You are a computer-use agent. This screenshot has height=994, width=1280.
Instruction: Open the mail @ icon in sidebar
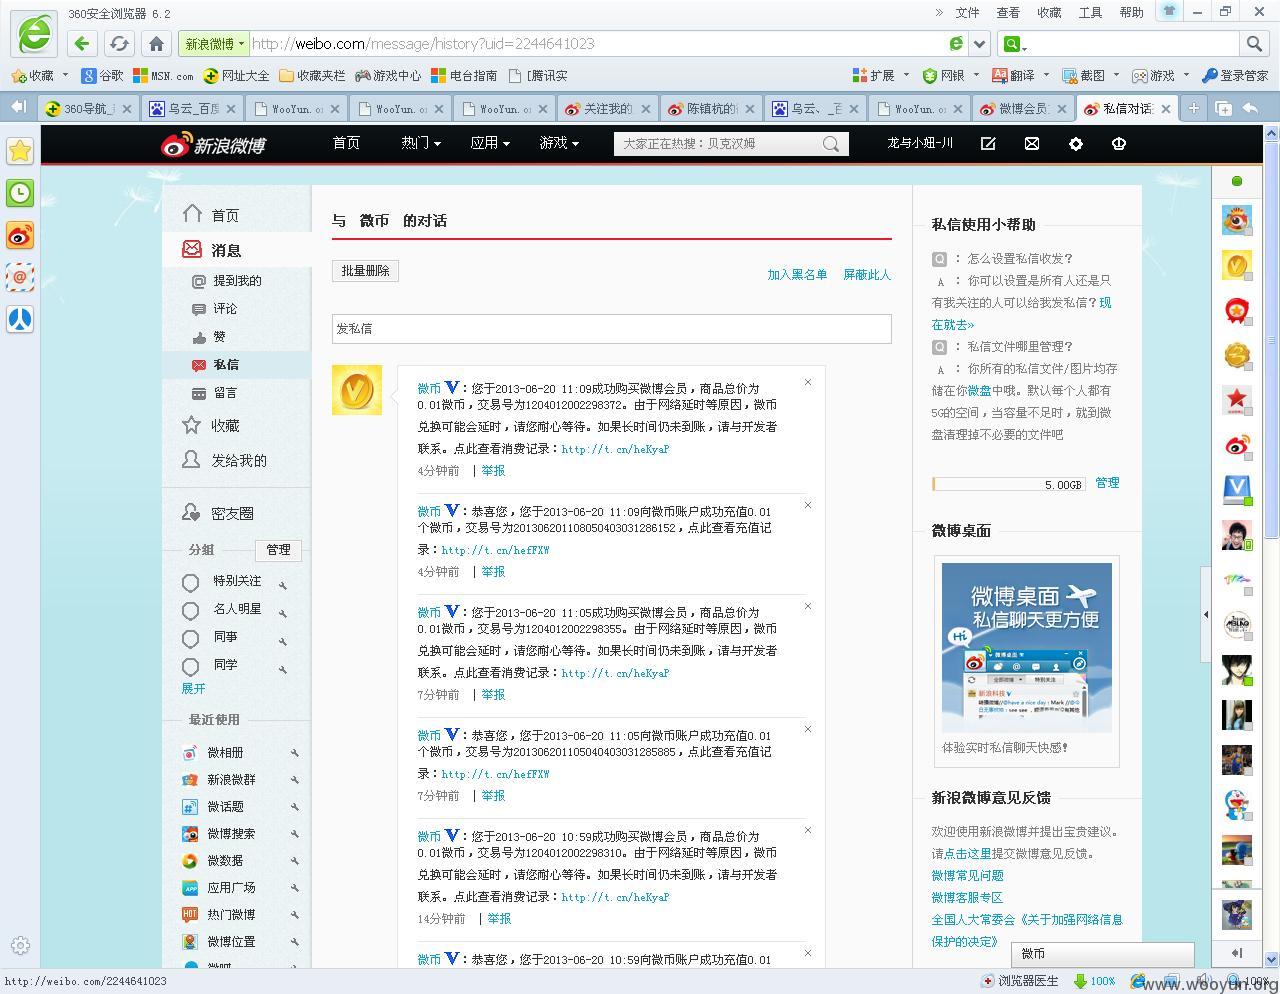pyautogui.click(x=20, y=277)
